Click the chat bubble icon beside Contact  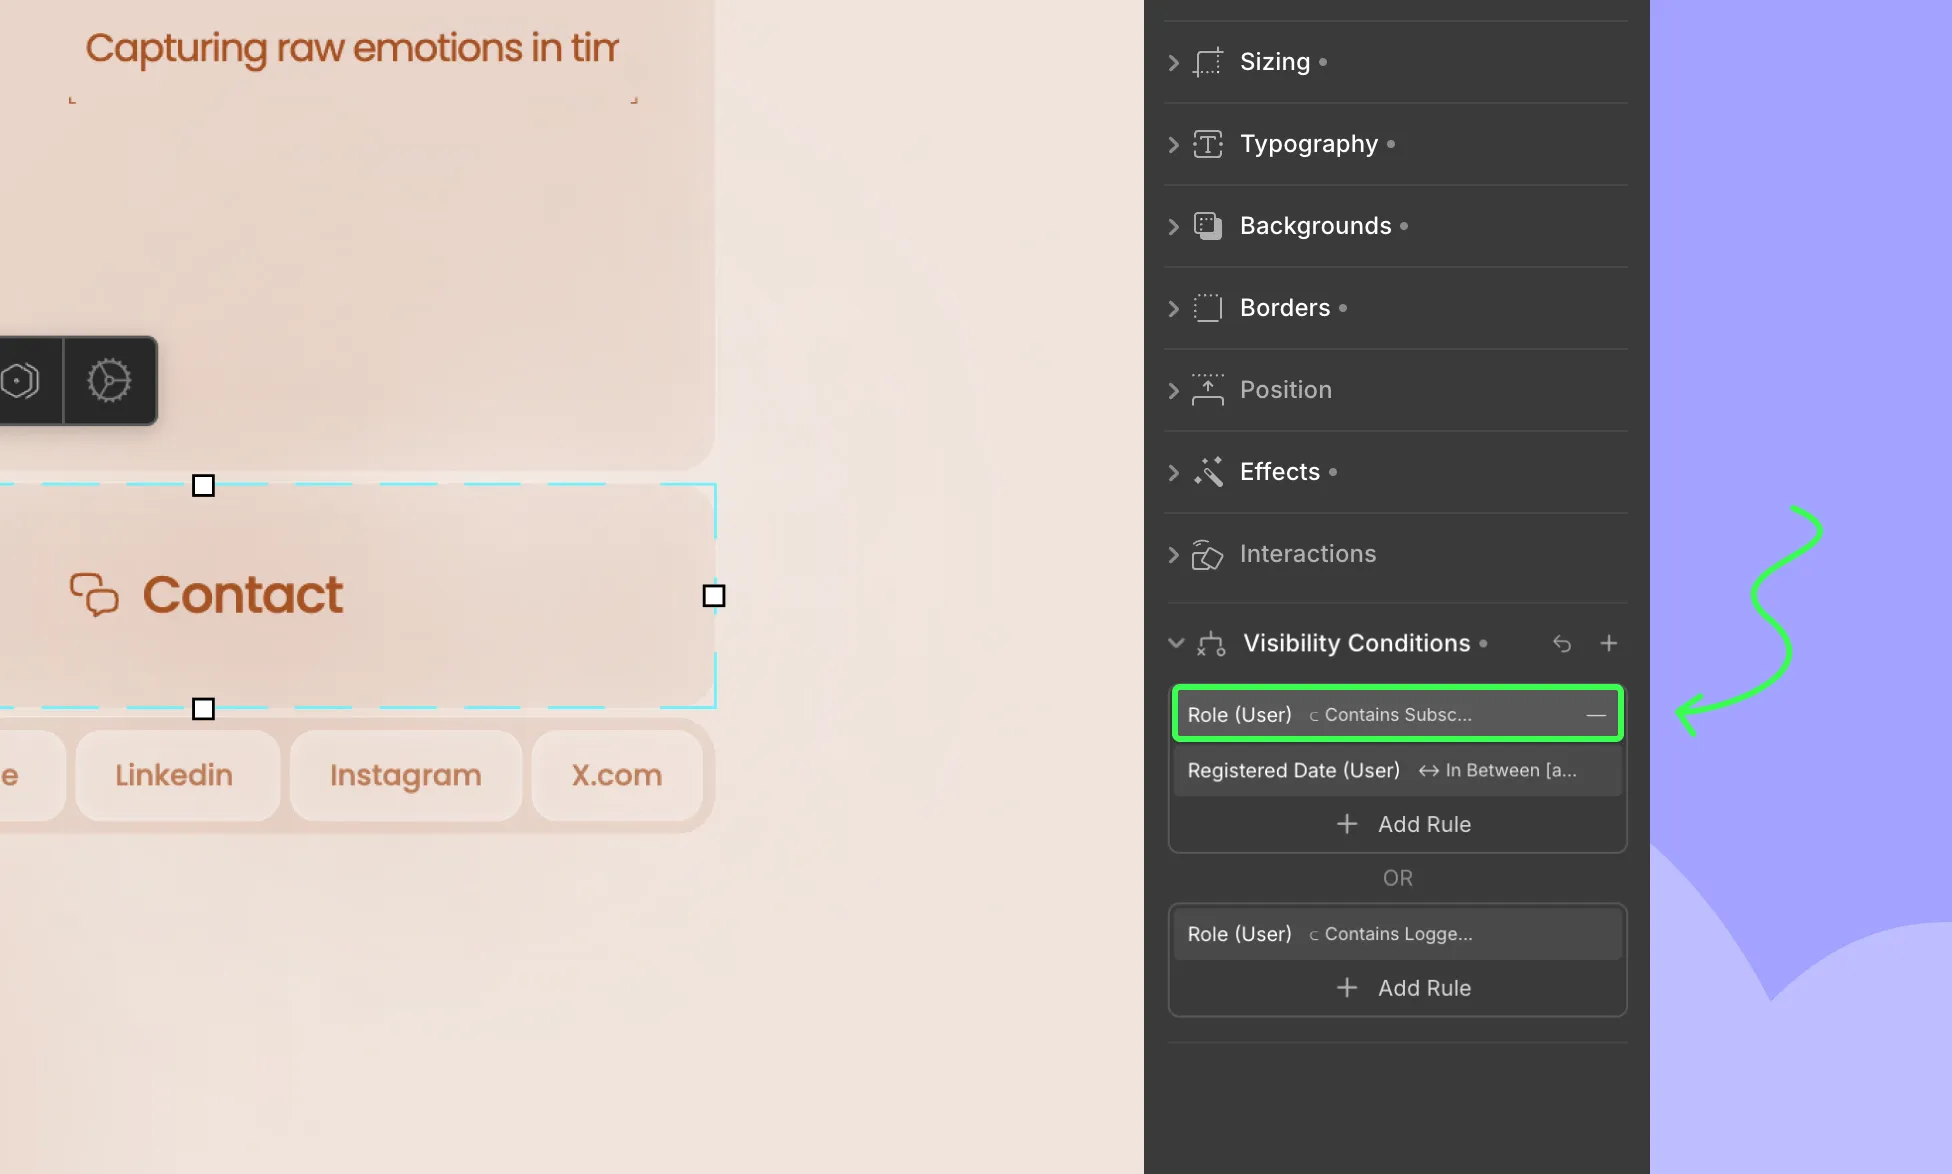94,594
